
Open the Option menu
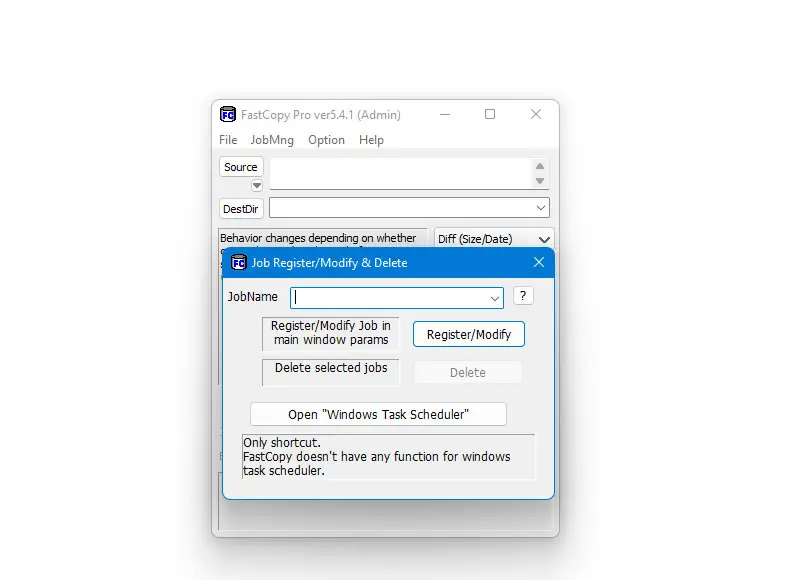(x=326, y=140)
